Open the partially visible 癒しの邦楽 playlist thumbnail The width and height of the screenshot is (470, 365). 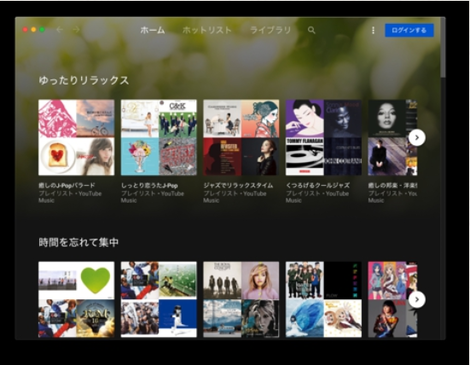coord(392,137)
